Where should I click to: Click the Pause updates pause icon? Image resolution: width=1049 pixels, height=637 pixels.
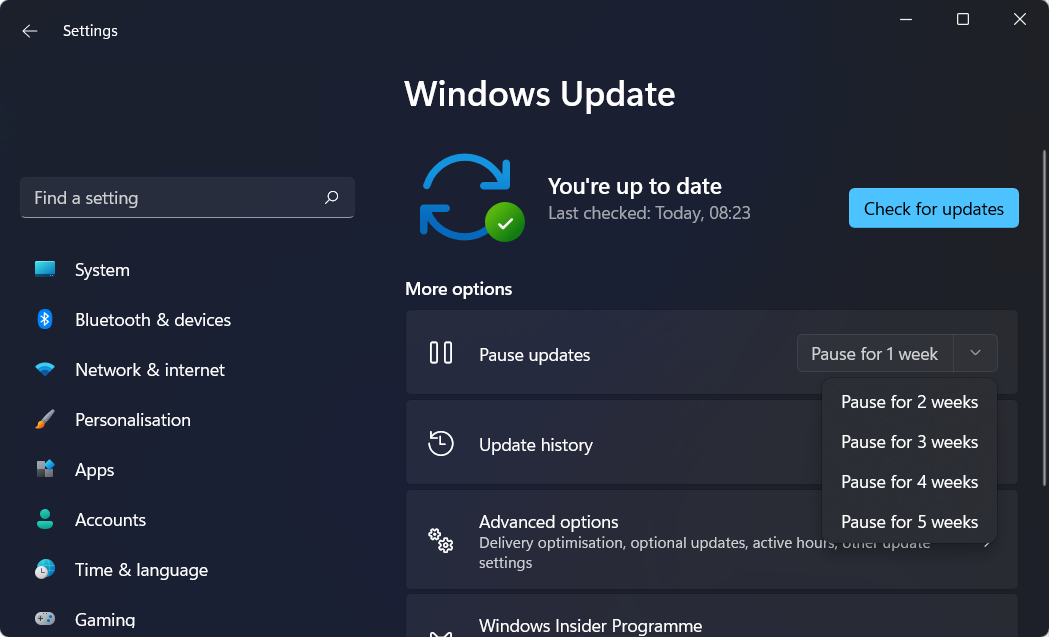(440, 353)
